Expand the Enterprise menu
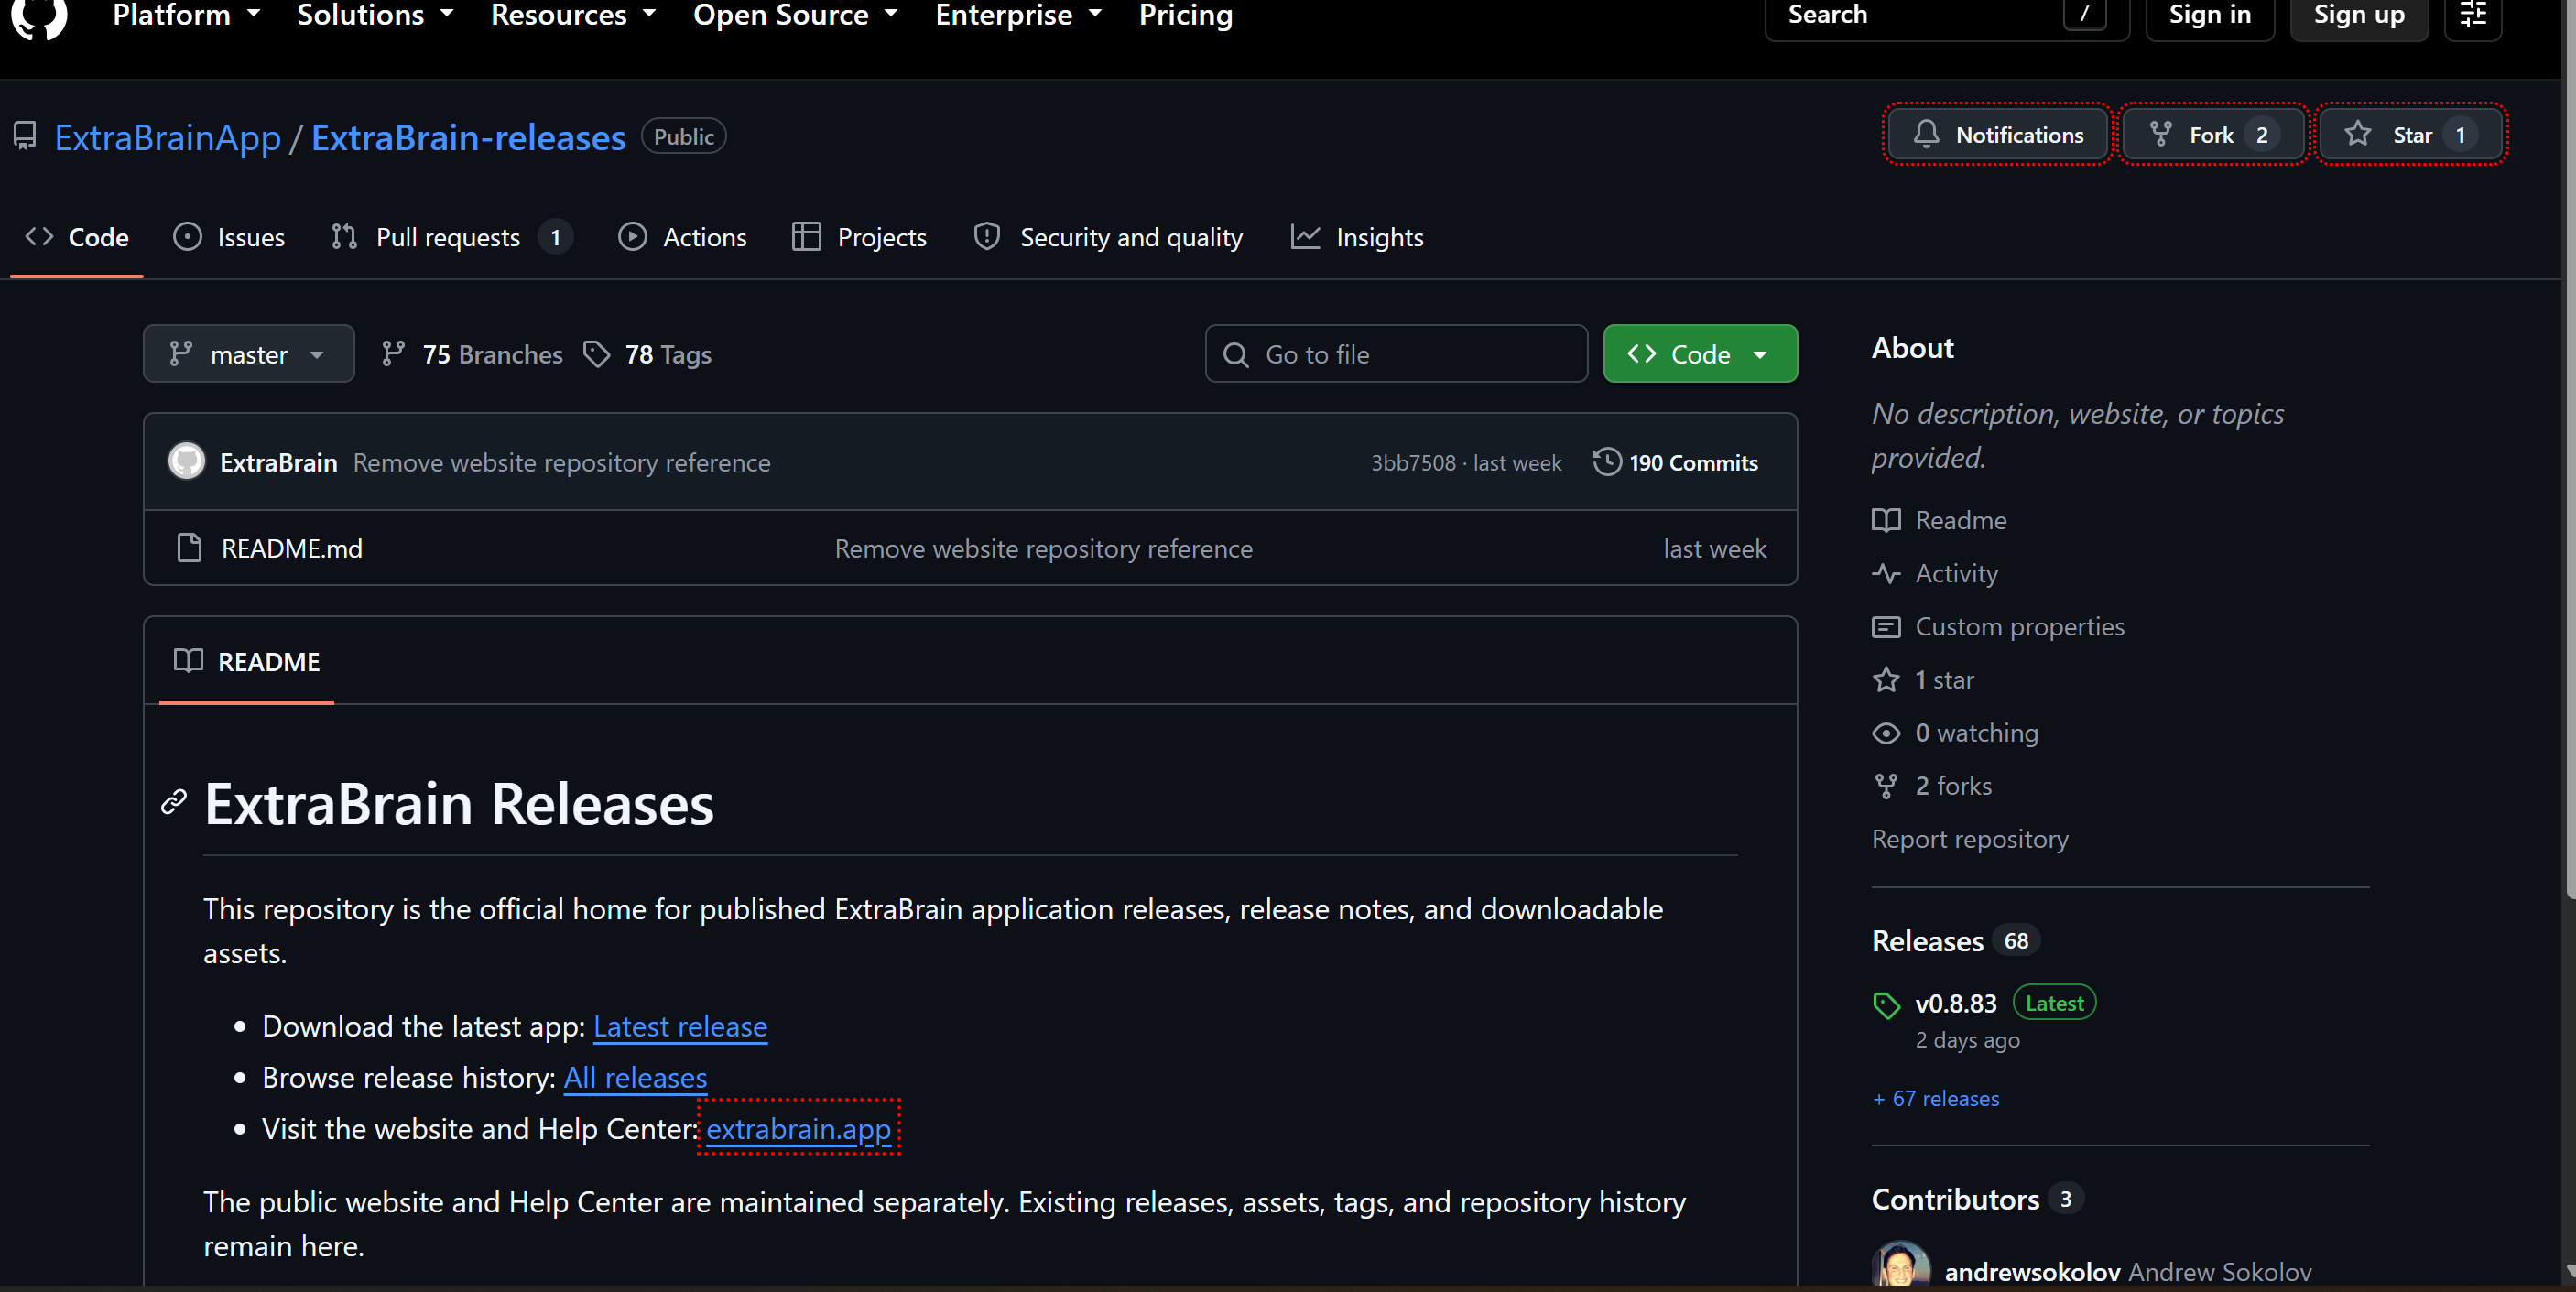 1018,15
